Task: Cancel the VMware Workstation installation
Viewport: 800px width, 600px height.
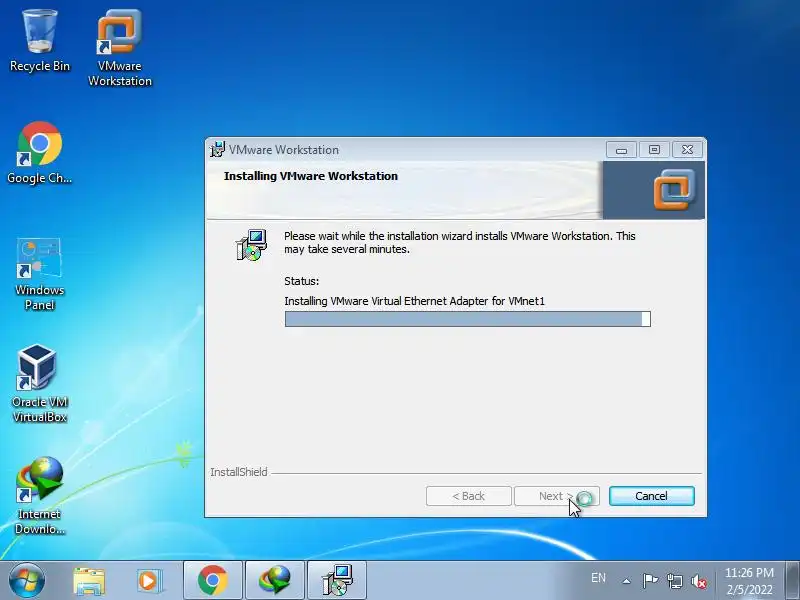Action: pos(652,496)
